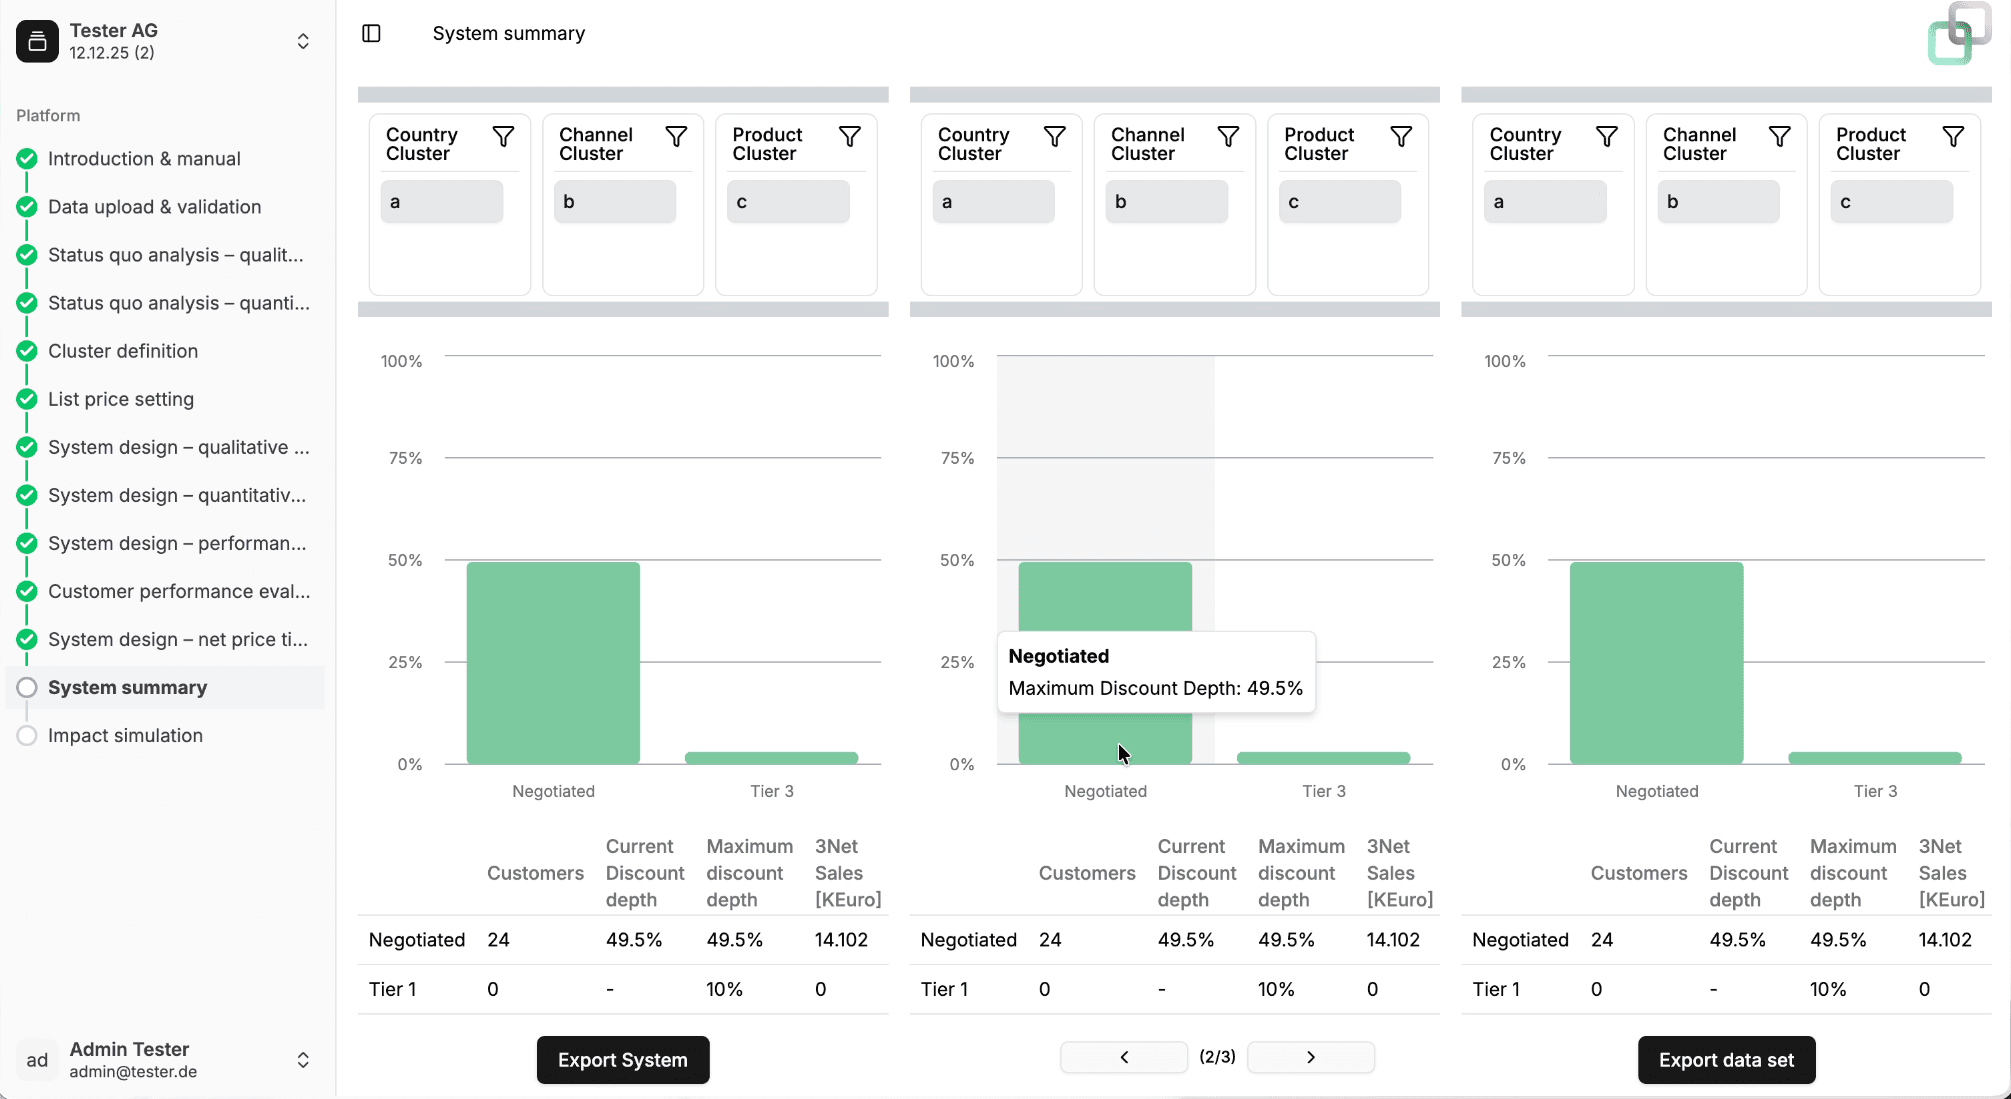Image resolution: width=2011 pixels, height=1099 pixels.
Task: Click the Negotiated bar in first chart
Action: 553,662
